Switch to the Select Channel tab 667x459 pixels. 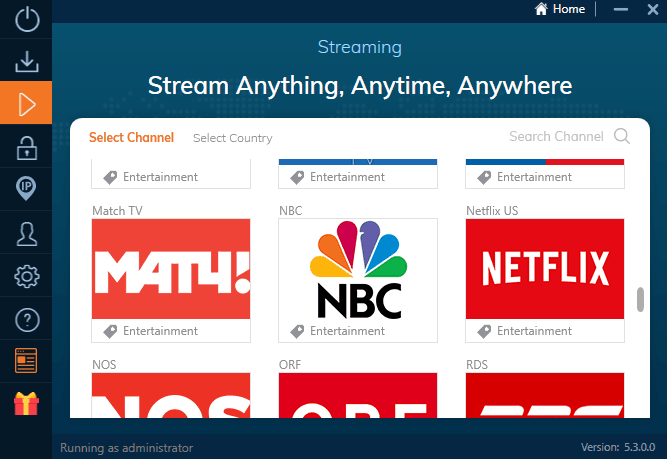tap(131, 138)
